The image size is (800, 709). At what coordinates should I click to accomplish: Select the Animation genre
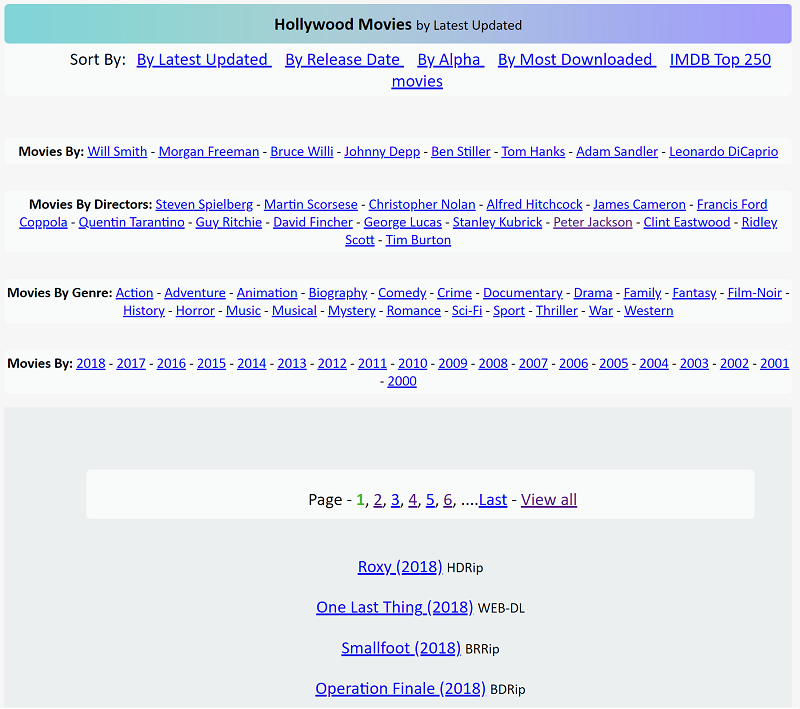point(267,293)
